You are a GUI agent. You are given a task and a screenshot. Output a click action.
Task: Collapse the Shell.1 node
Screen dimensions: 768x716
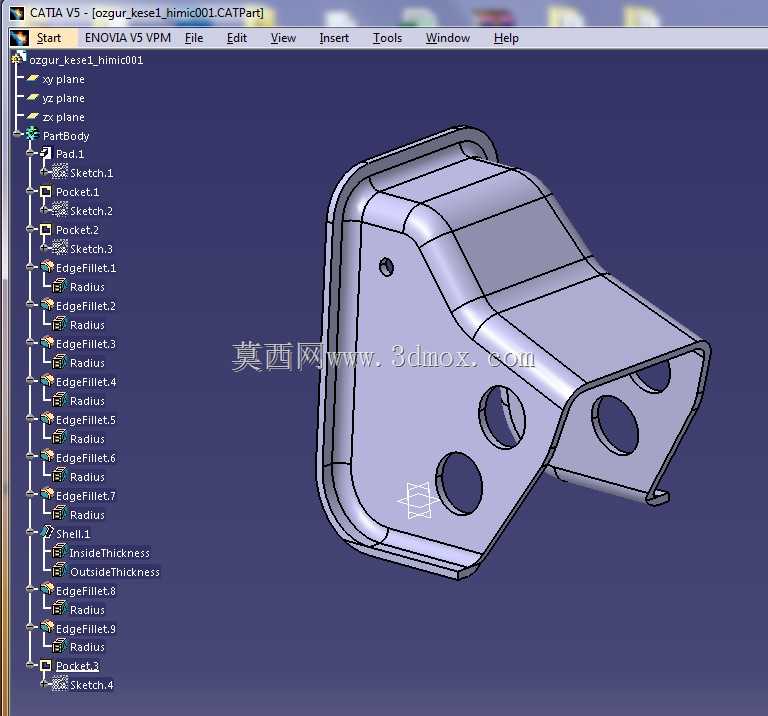tap(31, 533)
